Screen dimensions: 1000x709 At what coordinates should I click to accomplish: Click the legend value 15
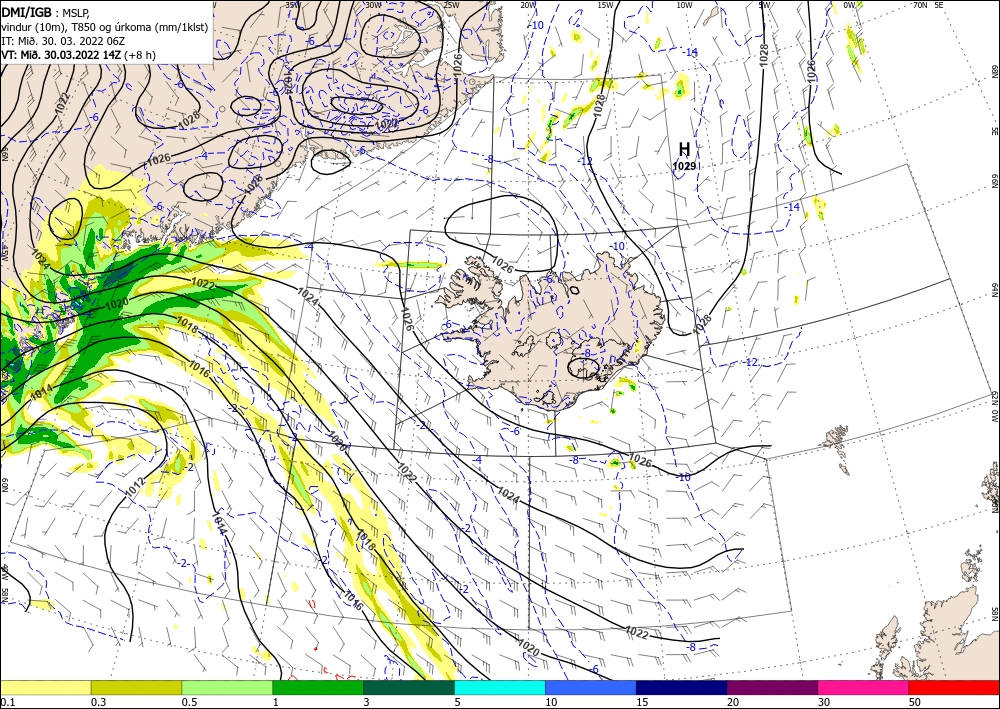click(x=642, y=702)
